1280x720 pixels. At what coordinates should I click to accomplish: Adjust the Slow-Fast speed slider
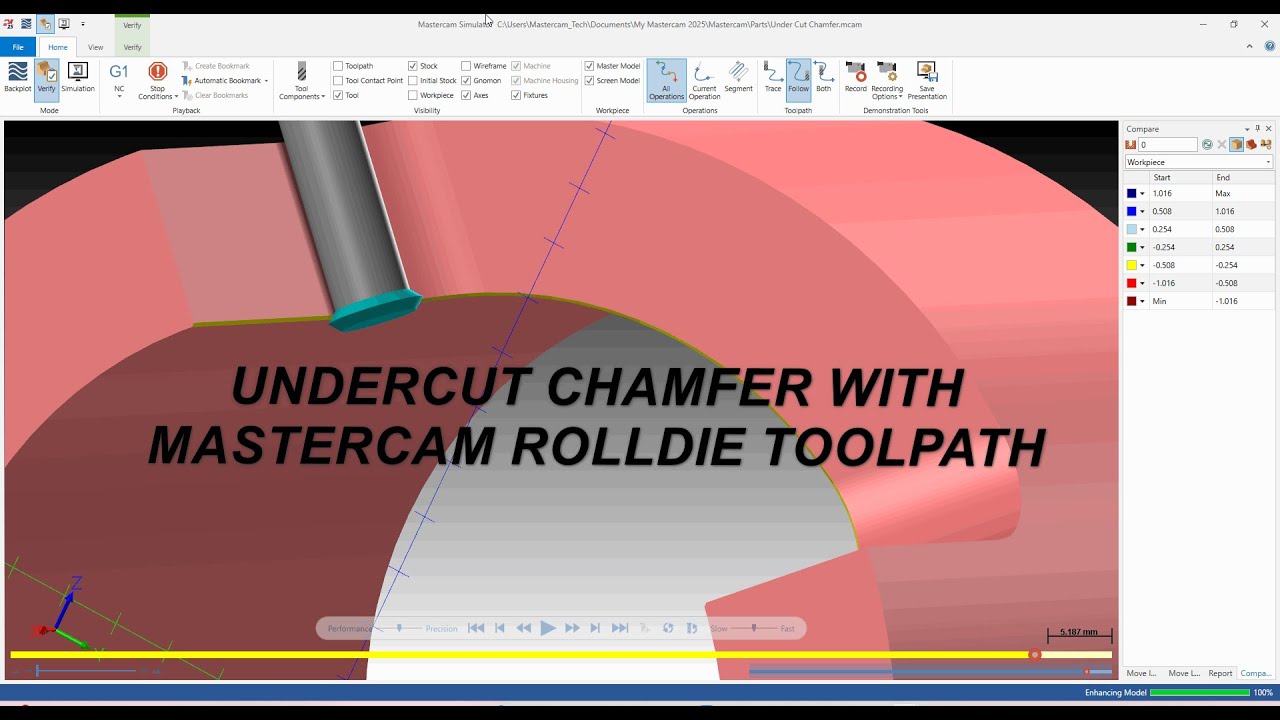[x=754, y=628]
